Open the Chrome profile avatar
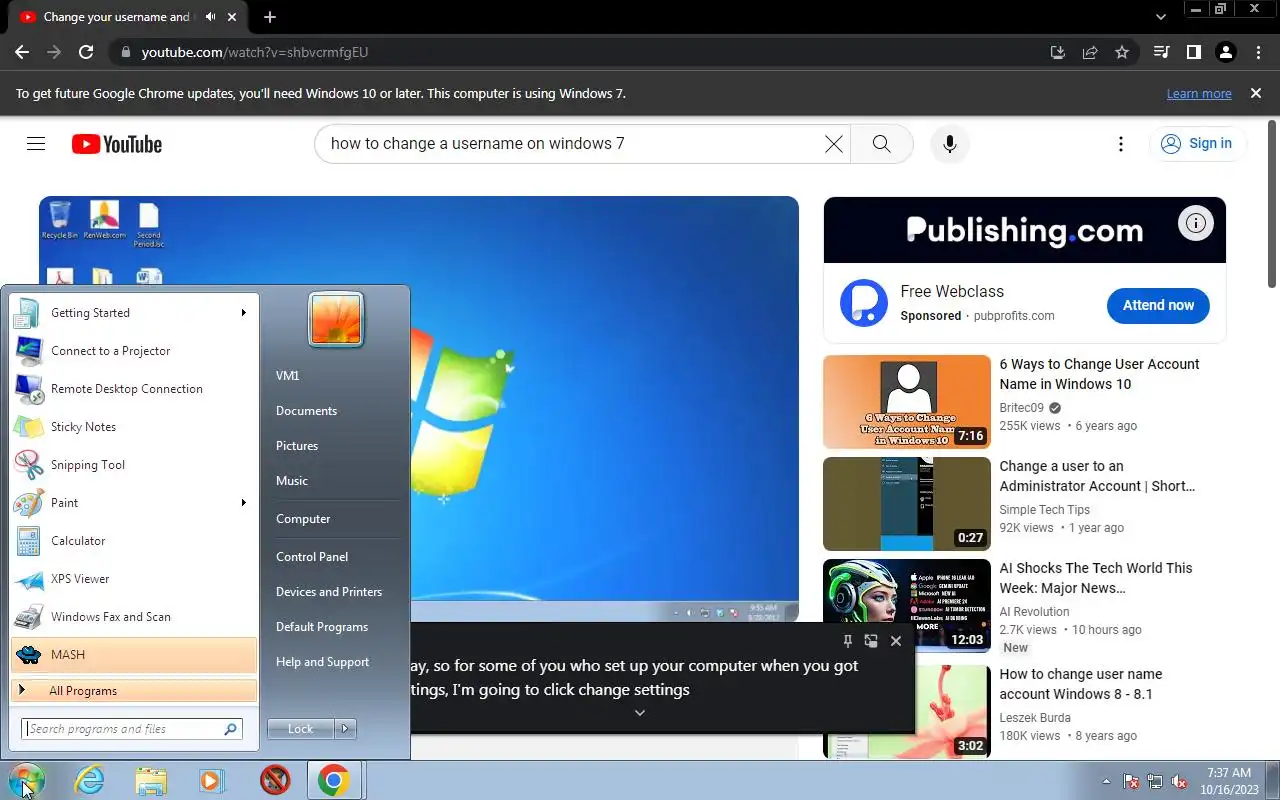The height and width of the screenshot is (800, 1280). [1225, 52]
